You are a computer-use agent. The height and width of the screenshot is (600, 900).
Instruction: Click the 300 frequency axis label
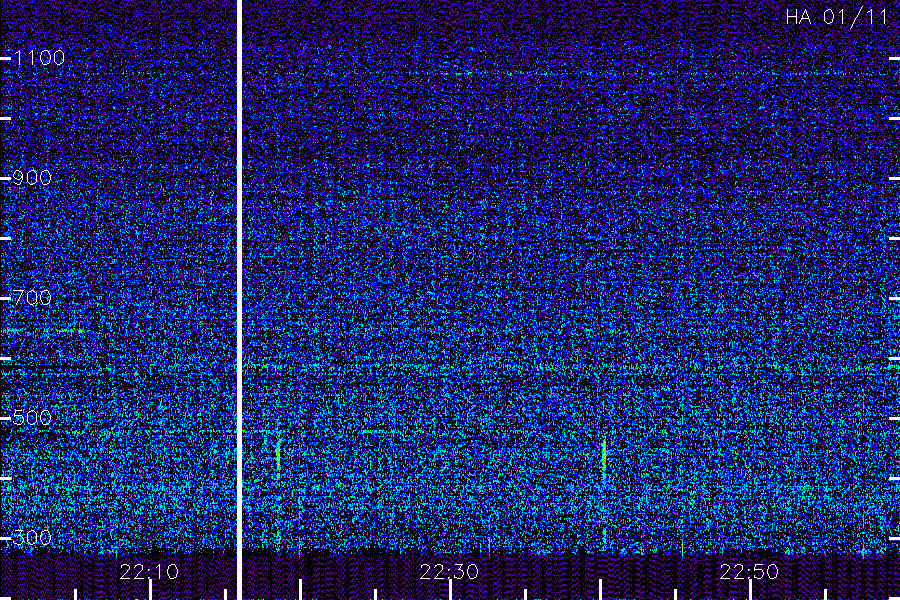click(32, 538)
